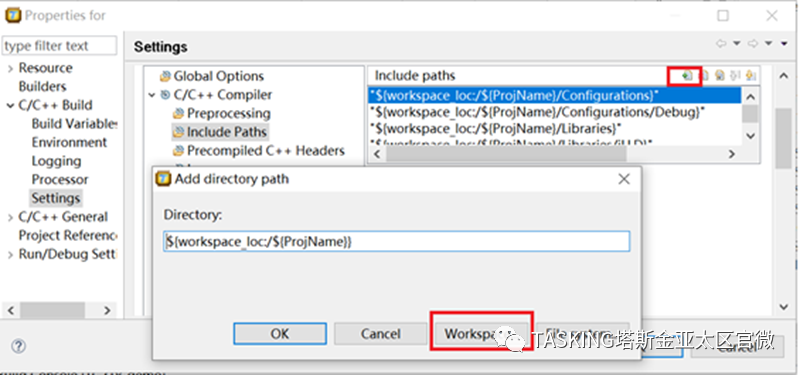Click the Precompiled C++ Headers icon
800x375 pixels.
pyautogui.click(x=178, y=151)
